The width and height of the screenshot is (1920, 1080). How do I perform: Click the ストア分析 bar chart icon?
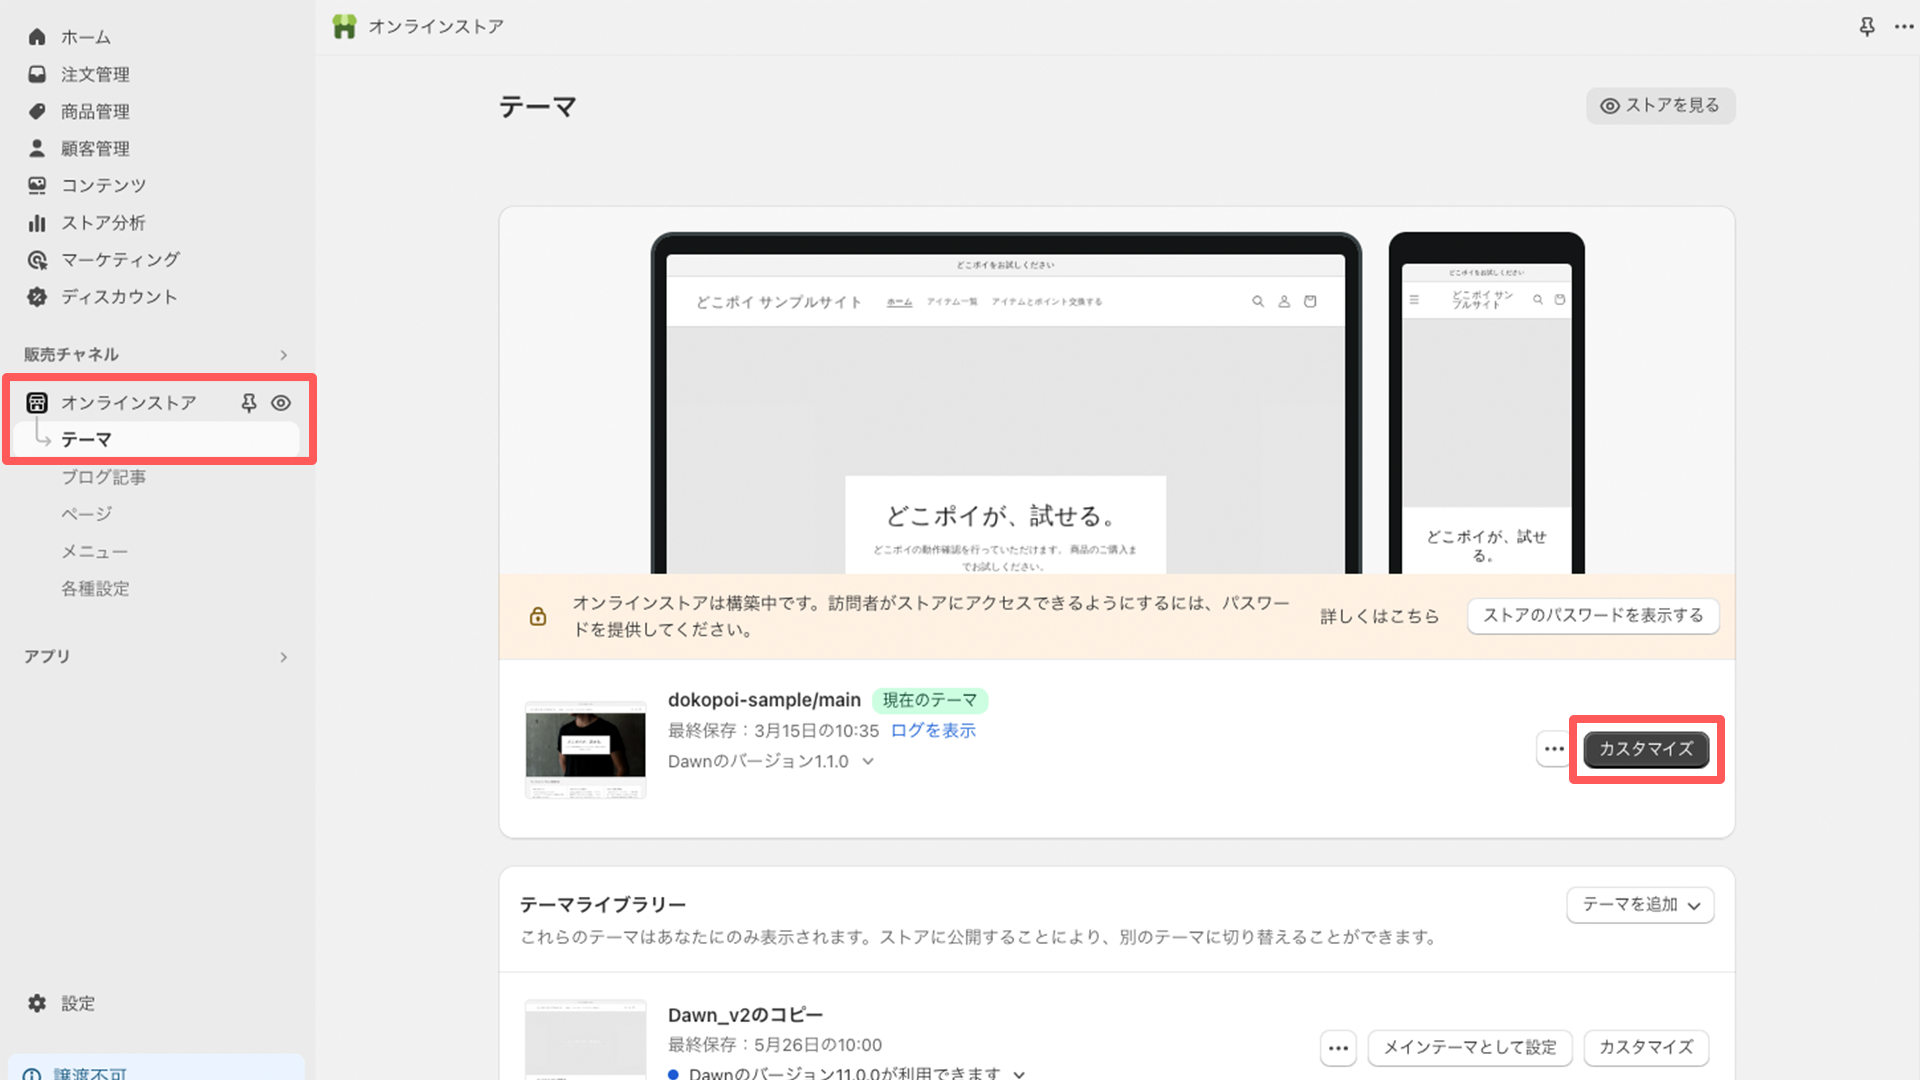tap(37, 222)
